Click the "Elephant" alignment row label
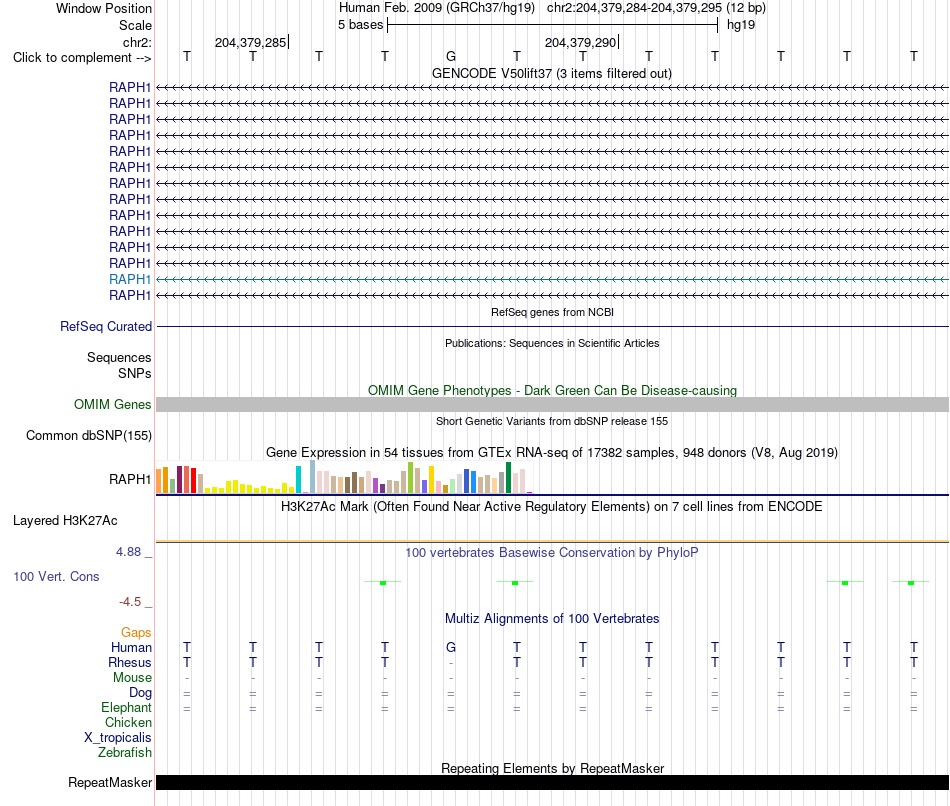The image size is (950, 806). point(126,708)
